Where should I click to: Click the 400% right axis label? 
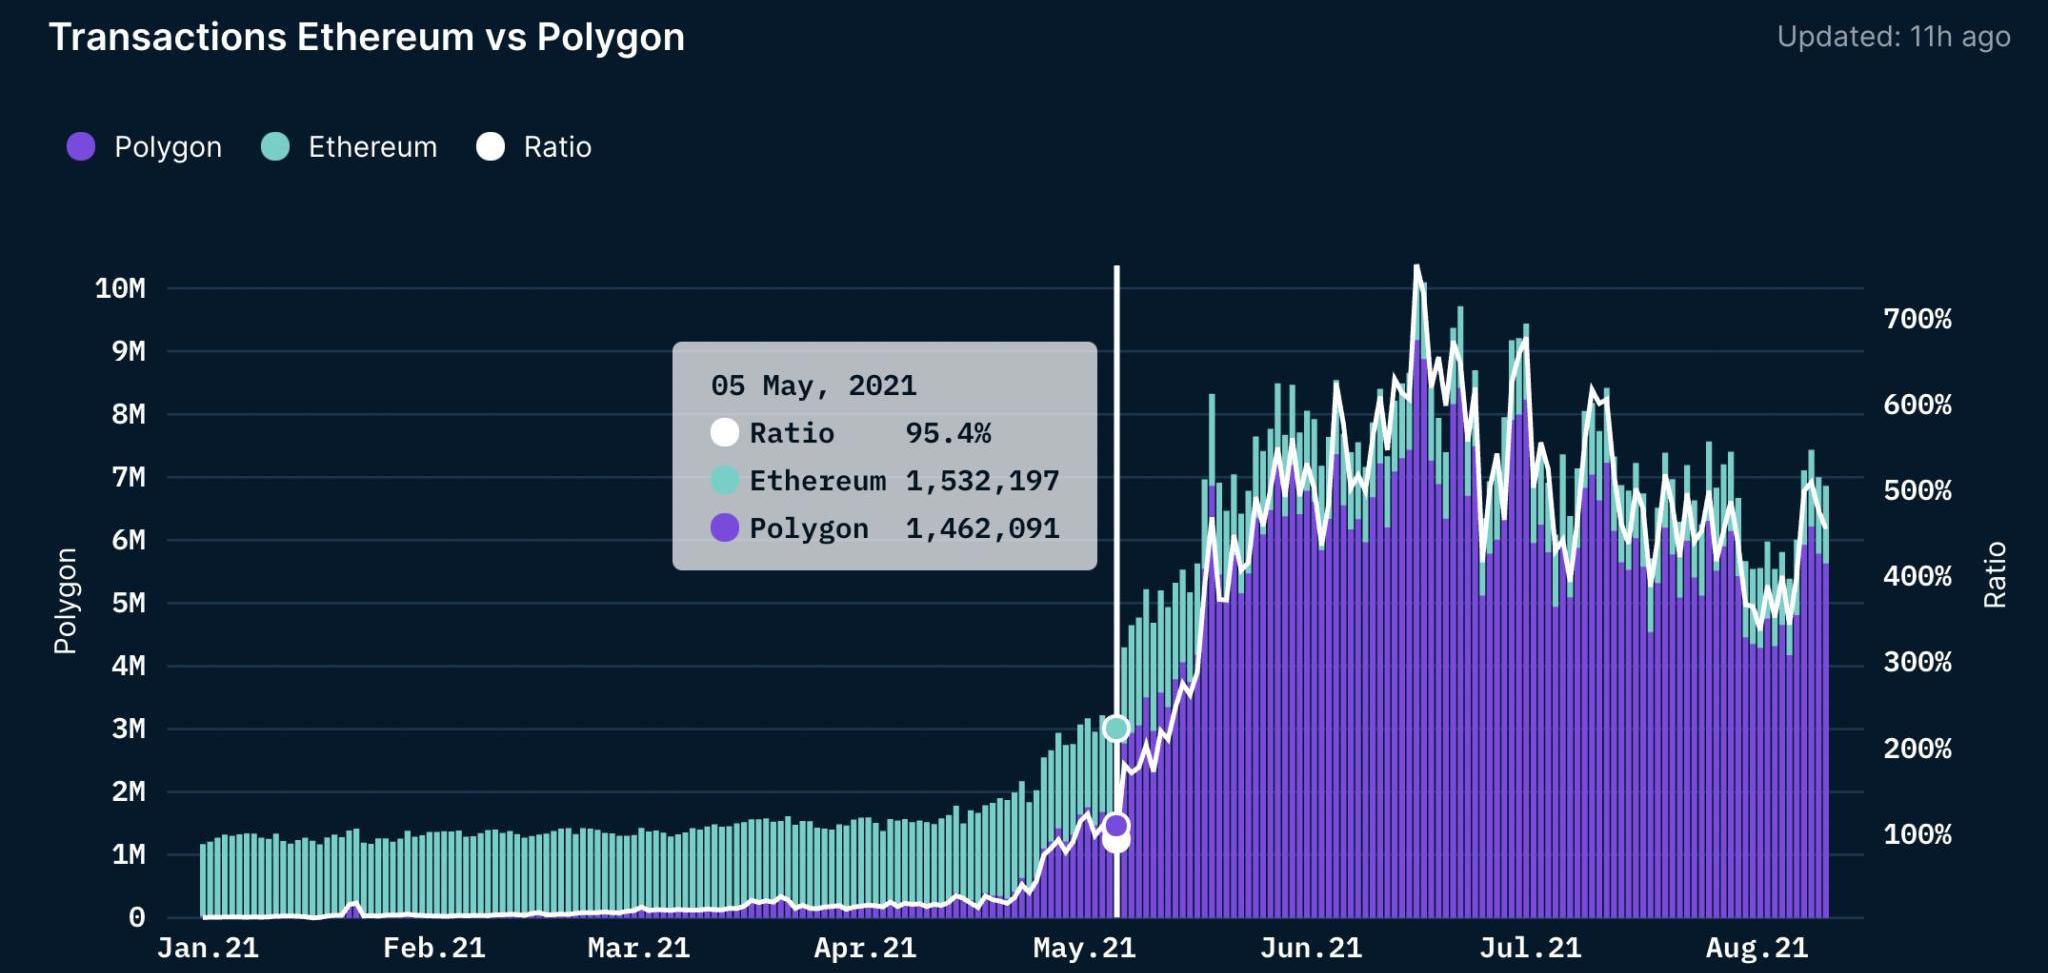(1917, 576)
